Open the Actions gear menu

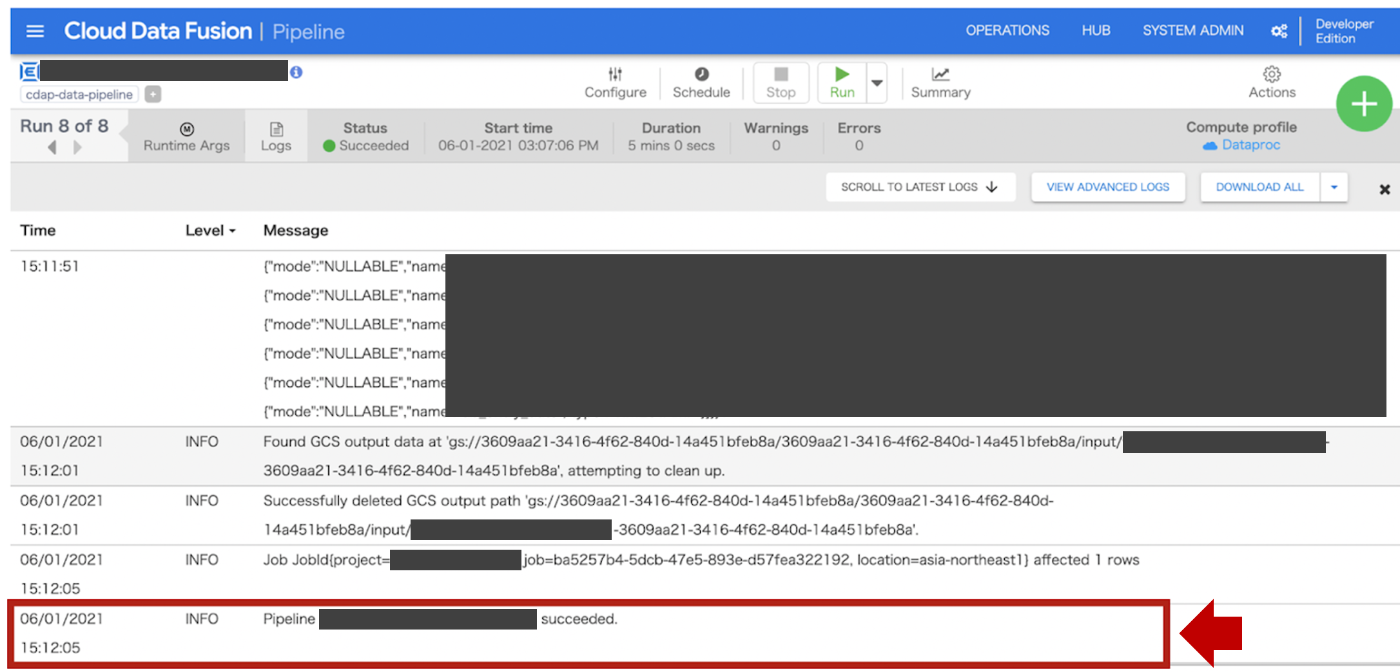coord(1272,83)
